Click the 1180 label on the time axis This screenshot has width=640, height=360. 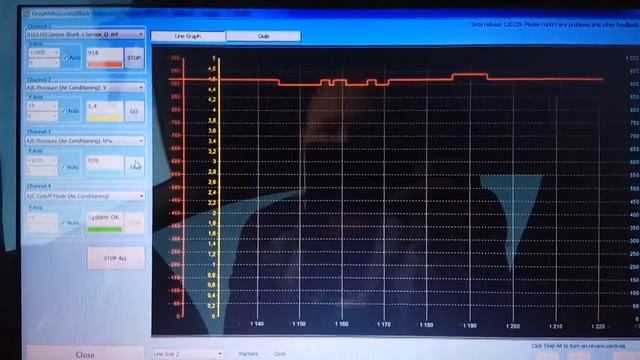427,325
